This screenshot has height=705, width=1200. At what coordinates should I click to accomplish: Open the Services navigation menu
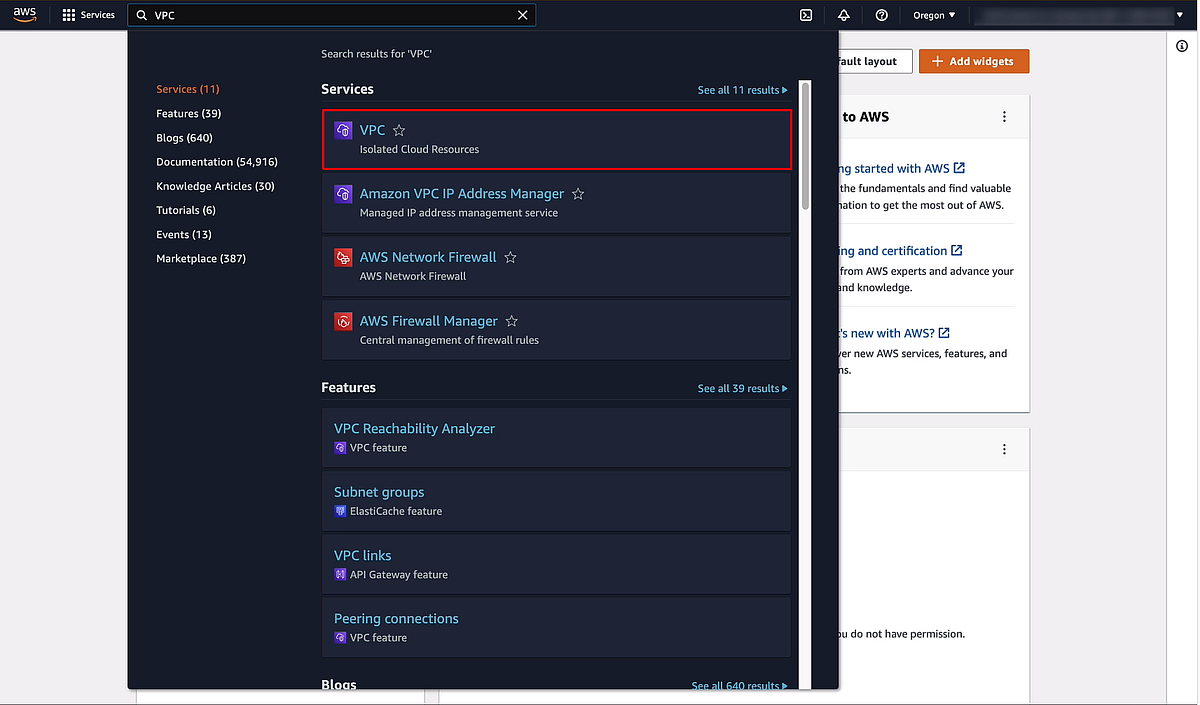(x=88, y=15)
